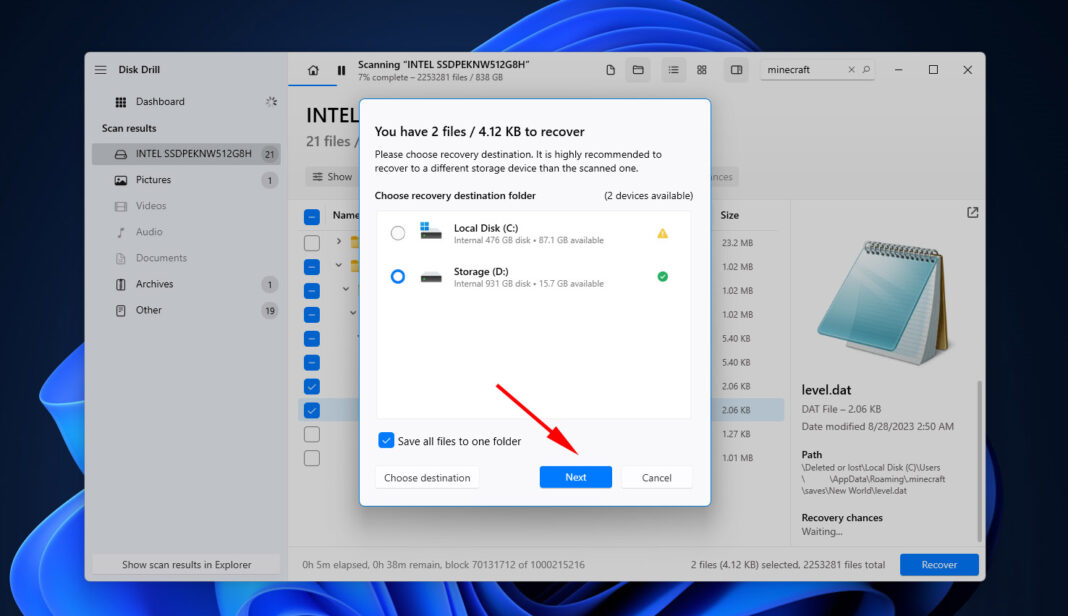This screenshot has width=1068, height=616.
Task: Click Show scan results in Explorer
Action: point(186,565)
